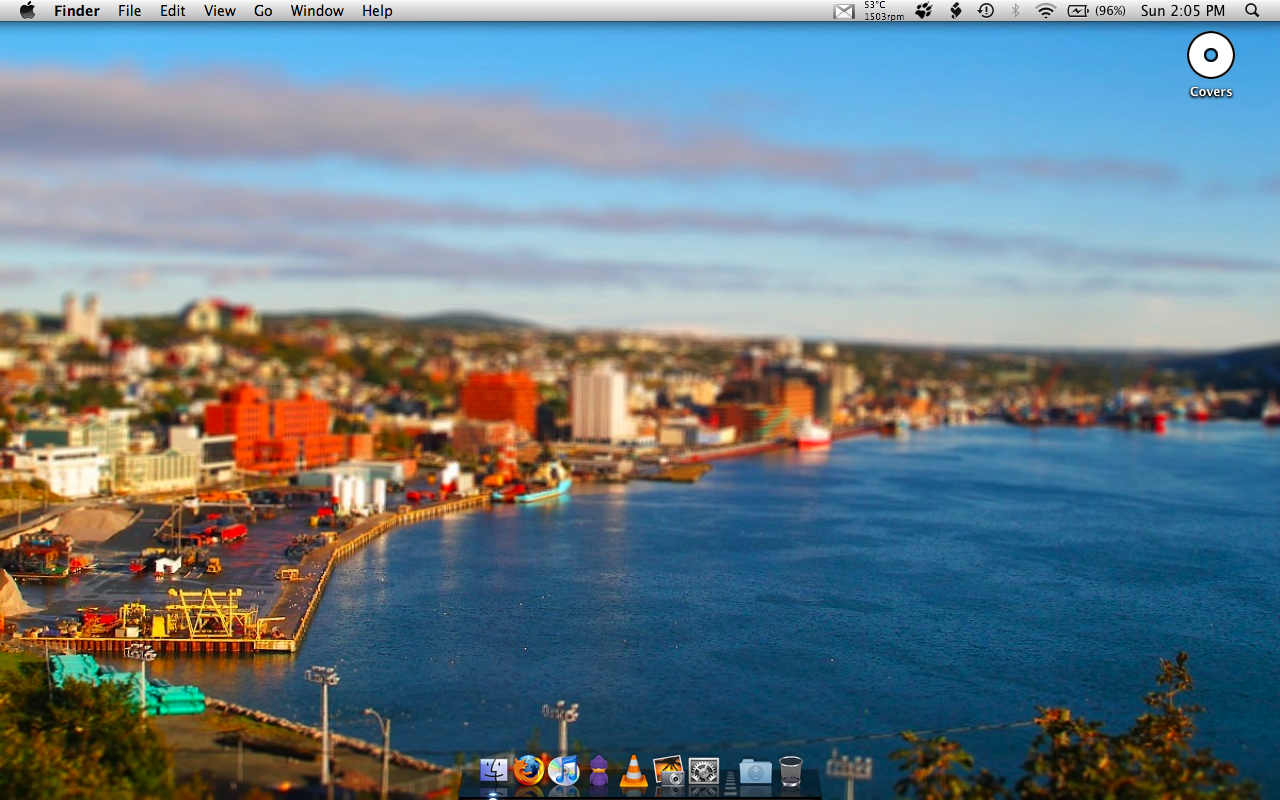Open the File menu
This screenshot has height=800, width=1280.
[129, 11]
